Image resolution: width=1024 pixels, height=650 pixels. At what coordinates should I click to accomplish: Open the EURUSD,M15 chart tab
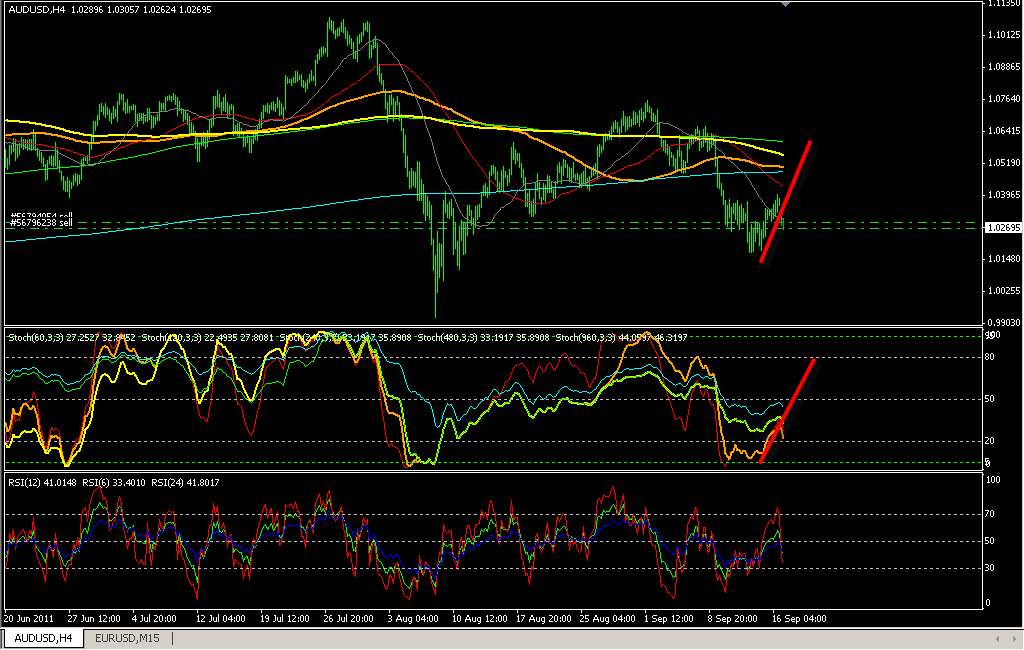(127, 638)
